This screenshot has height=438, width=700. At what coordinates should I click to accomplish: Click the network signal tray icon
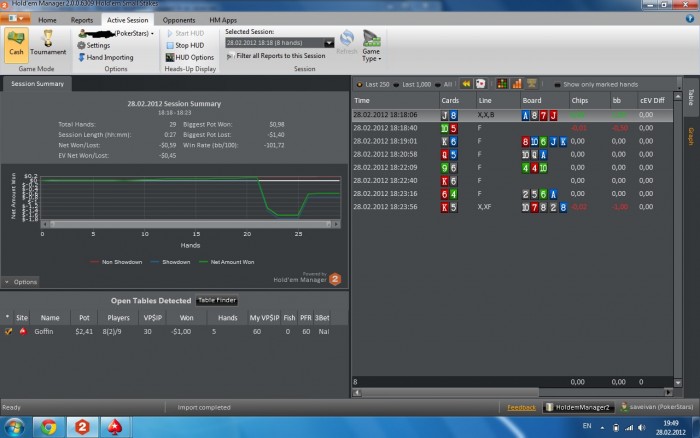click(x=629, y=428)
